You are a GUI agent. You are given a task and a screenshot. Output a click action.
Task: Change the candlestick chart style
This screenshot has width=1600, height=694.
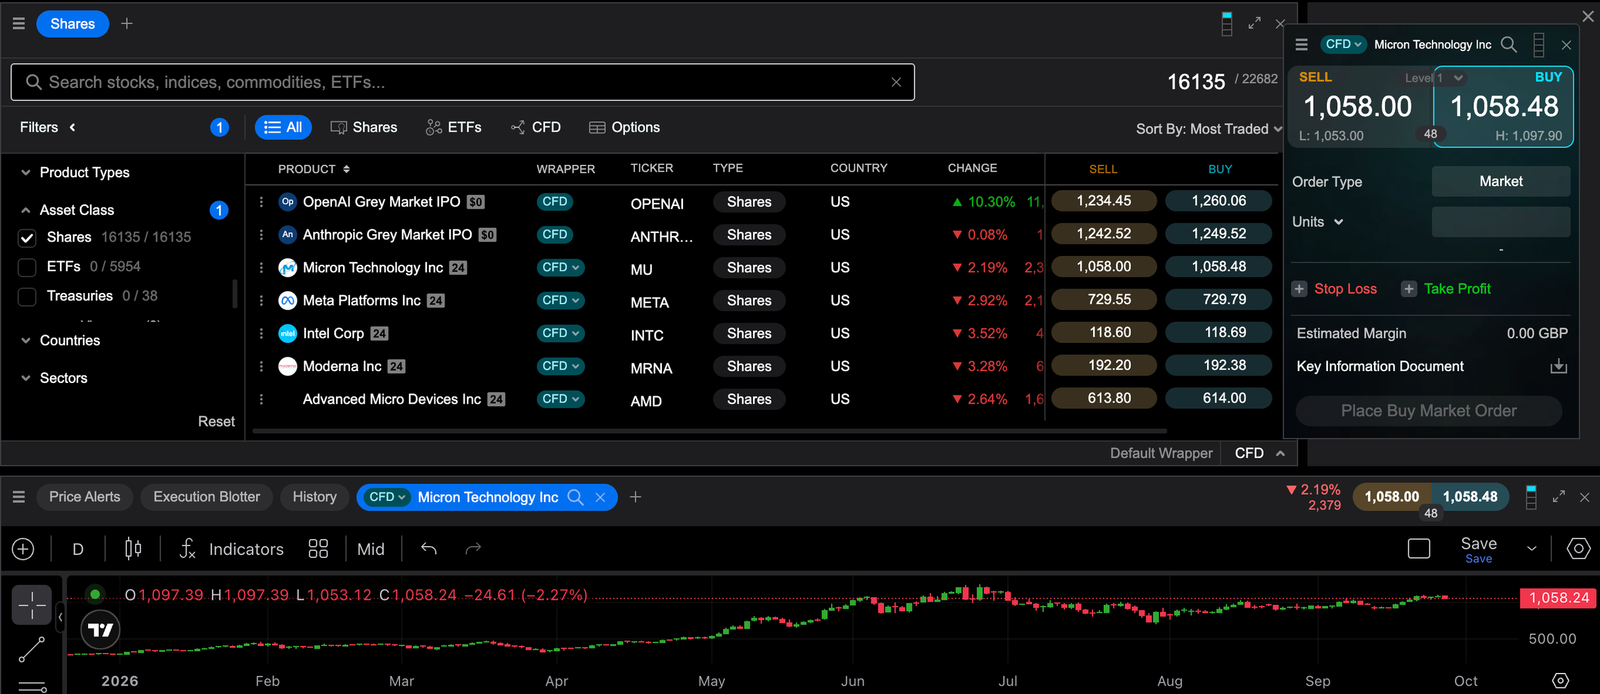pyautogui.click(x=133, y=549)
